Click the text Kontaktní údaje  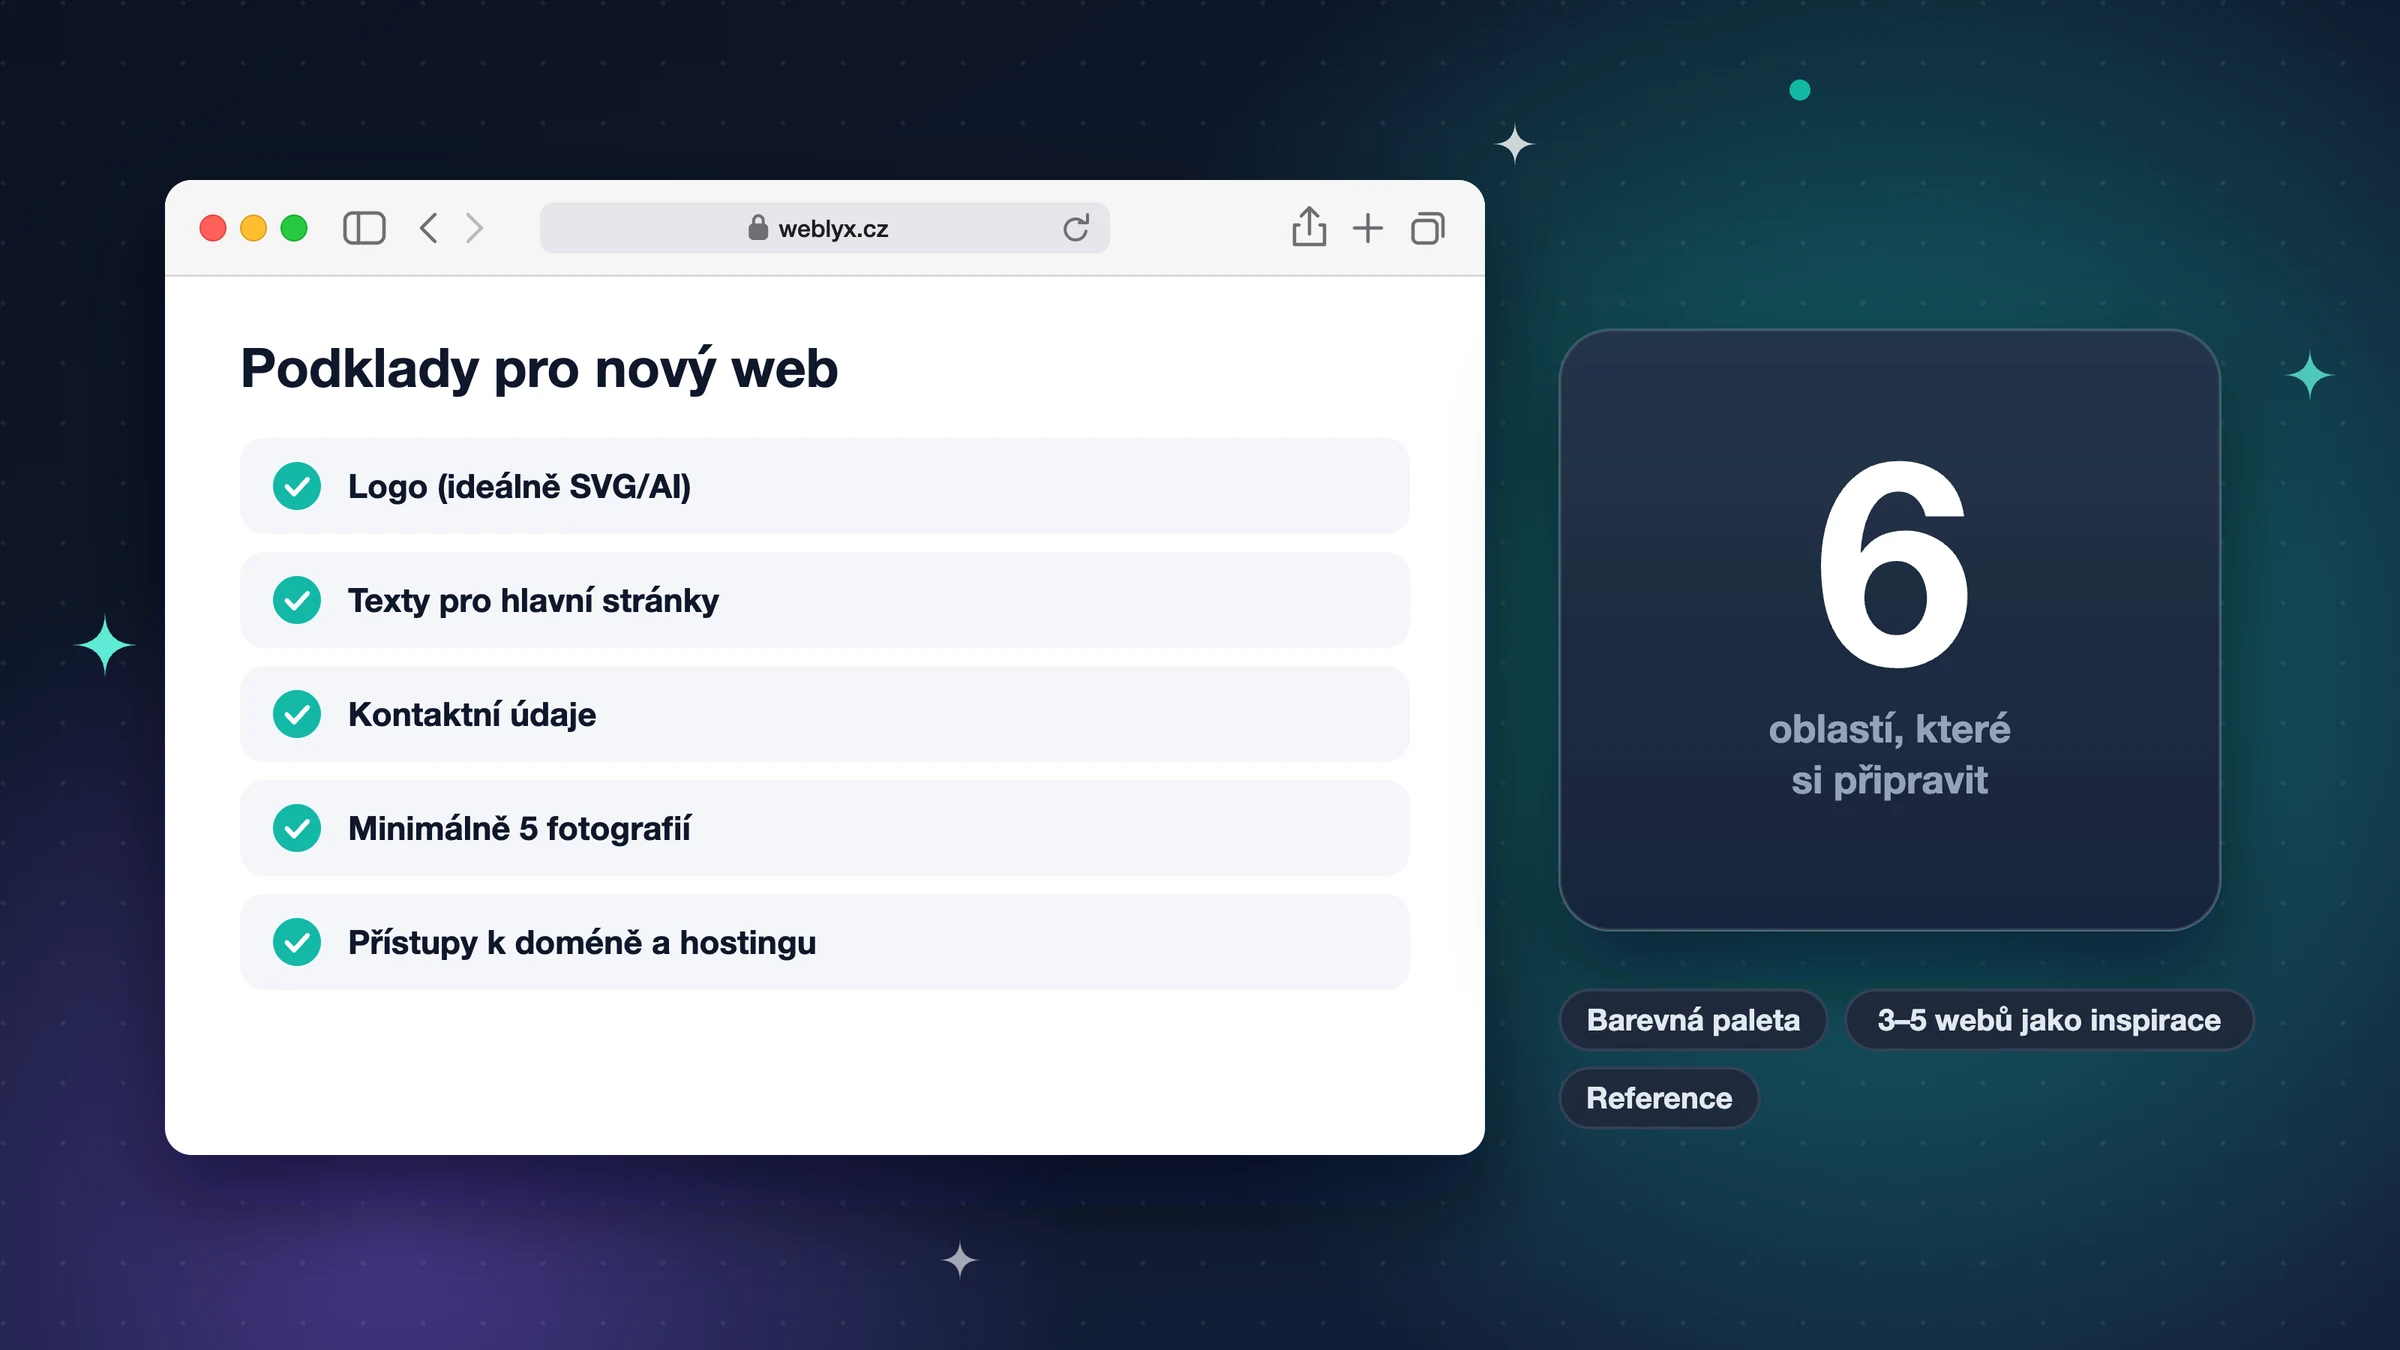coord(472,714)
